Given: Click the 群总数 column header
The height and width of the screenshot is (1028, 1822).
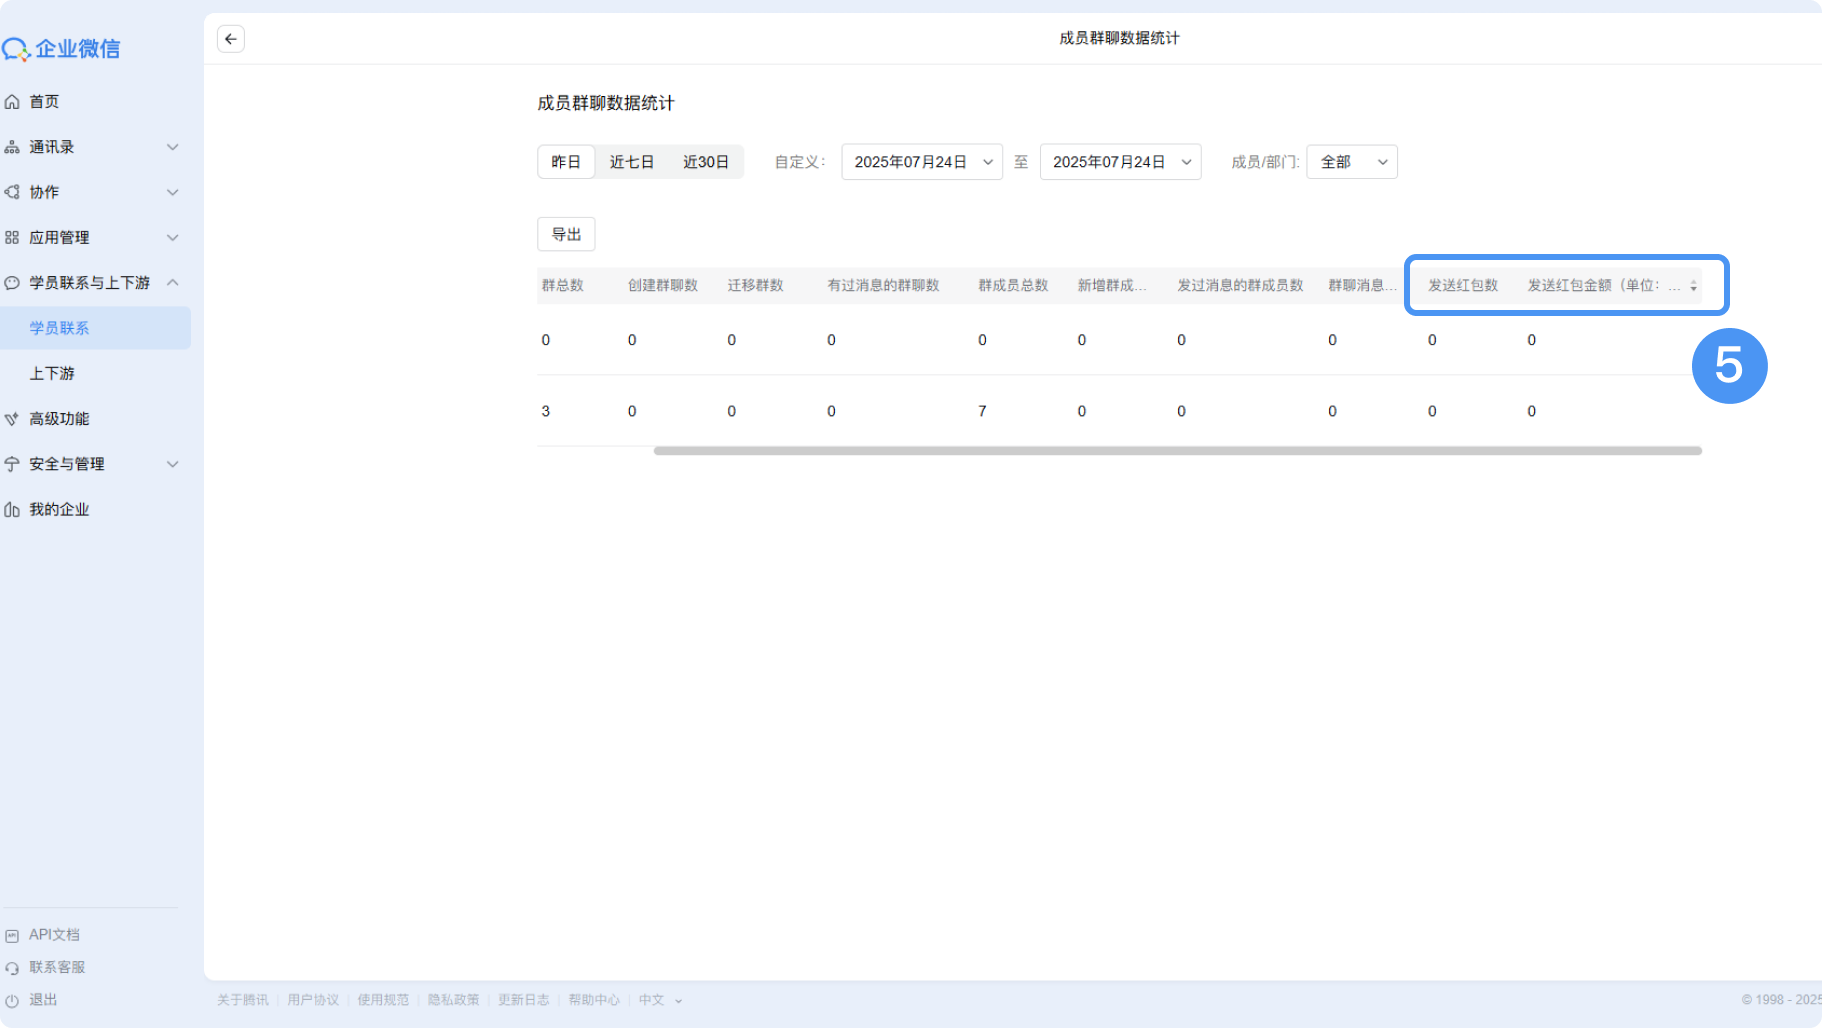Looking at the screenshot, I should (563, 286).
